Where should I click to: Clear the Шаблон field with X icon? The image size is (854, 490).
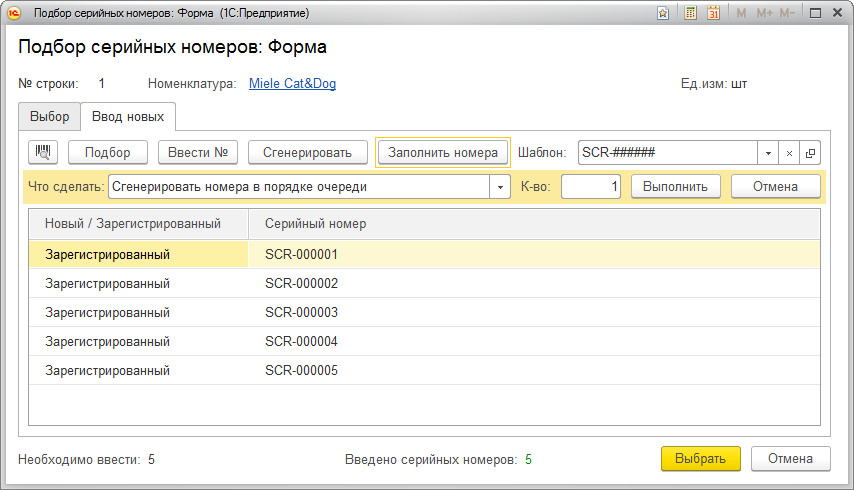pos(789,153)
